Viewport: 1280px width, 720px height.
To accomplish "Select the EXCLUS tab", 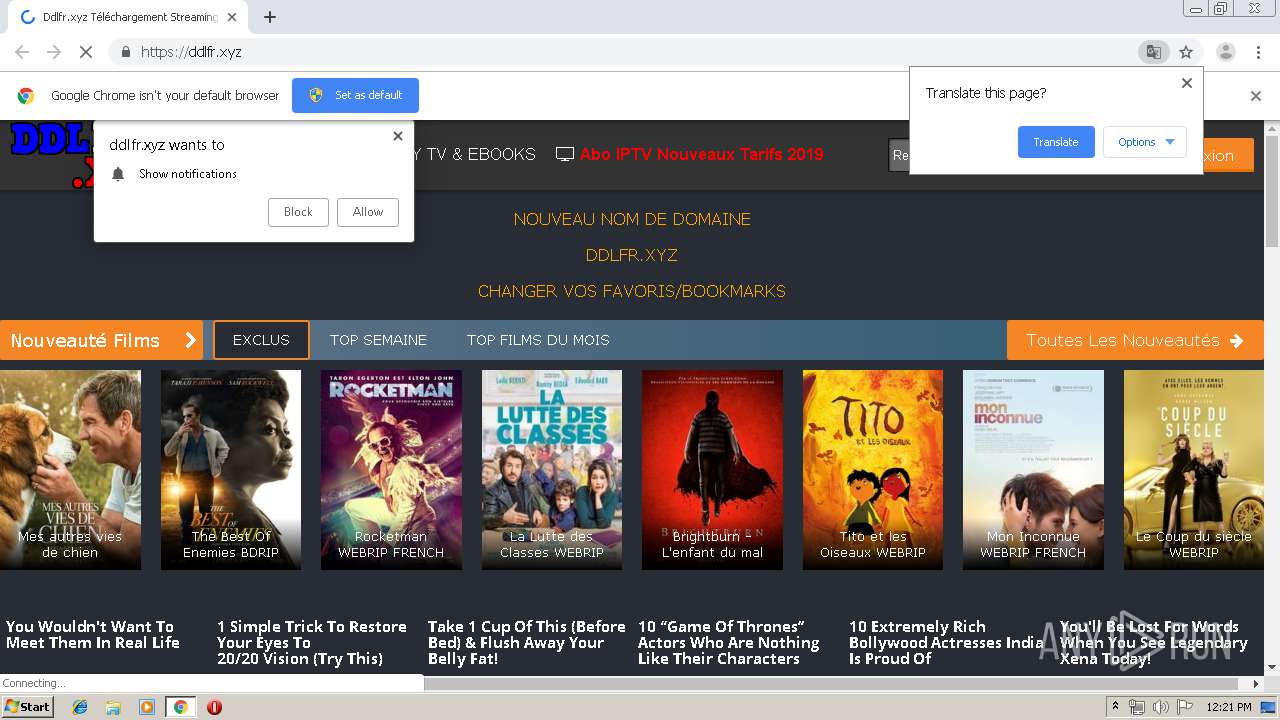I will (x=261, y=340).
